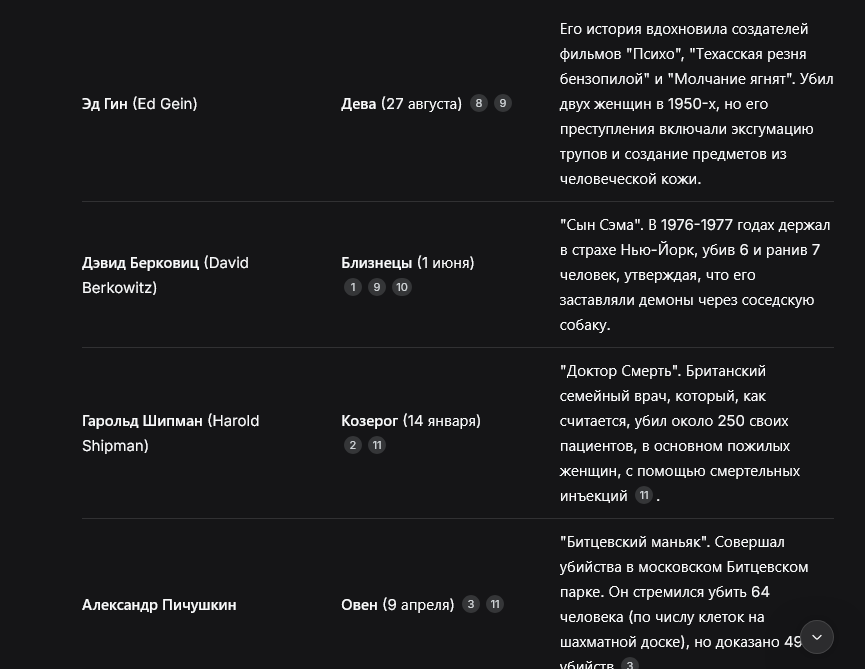The width and height of the screenshot is (865, 669).
Task: Open citation 10 in the Дэвид Берковиц row
Action: click(402, 287)
